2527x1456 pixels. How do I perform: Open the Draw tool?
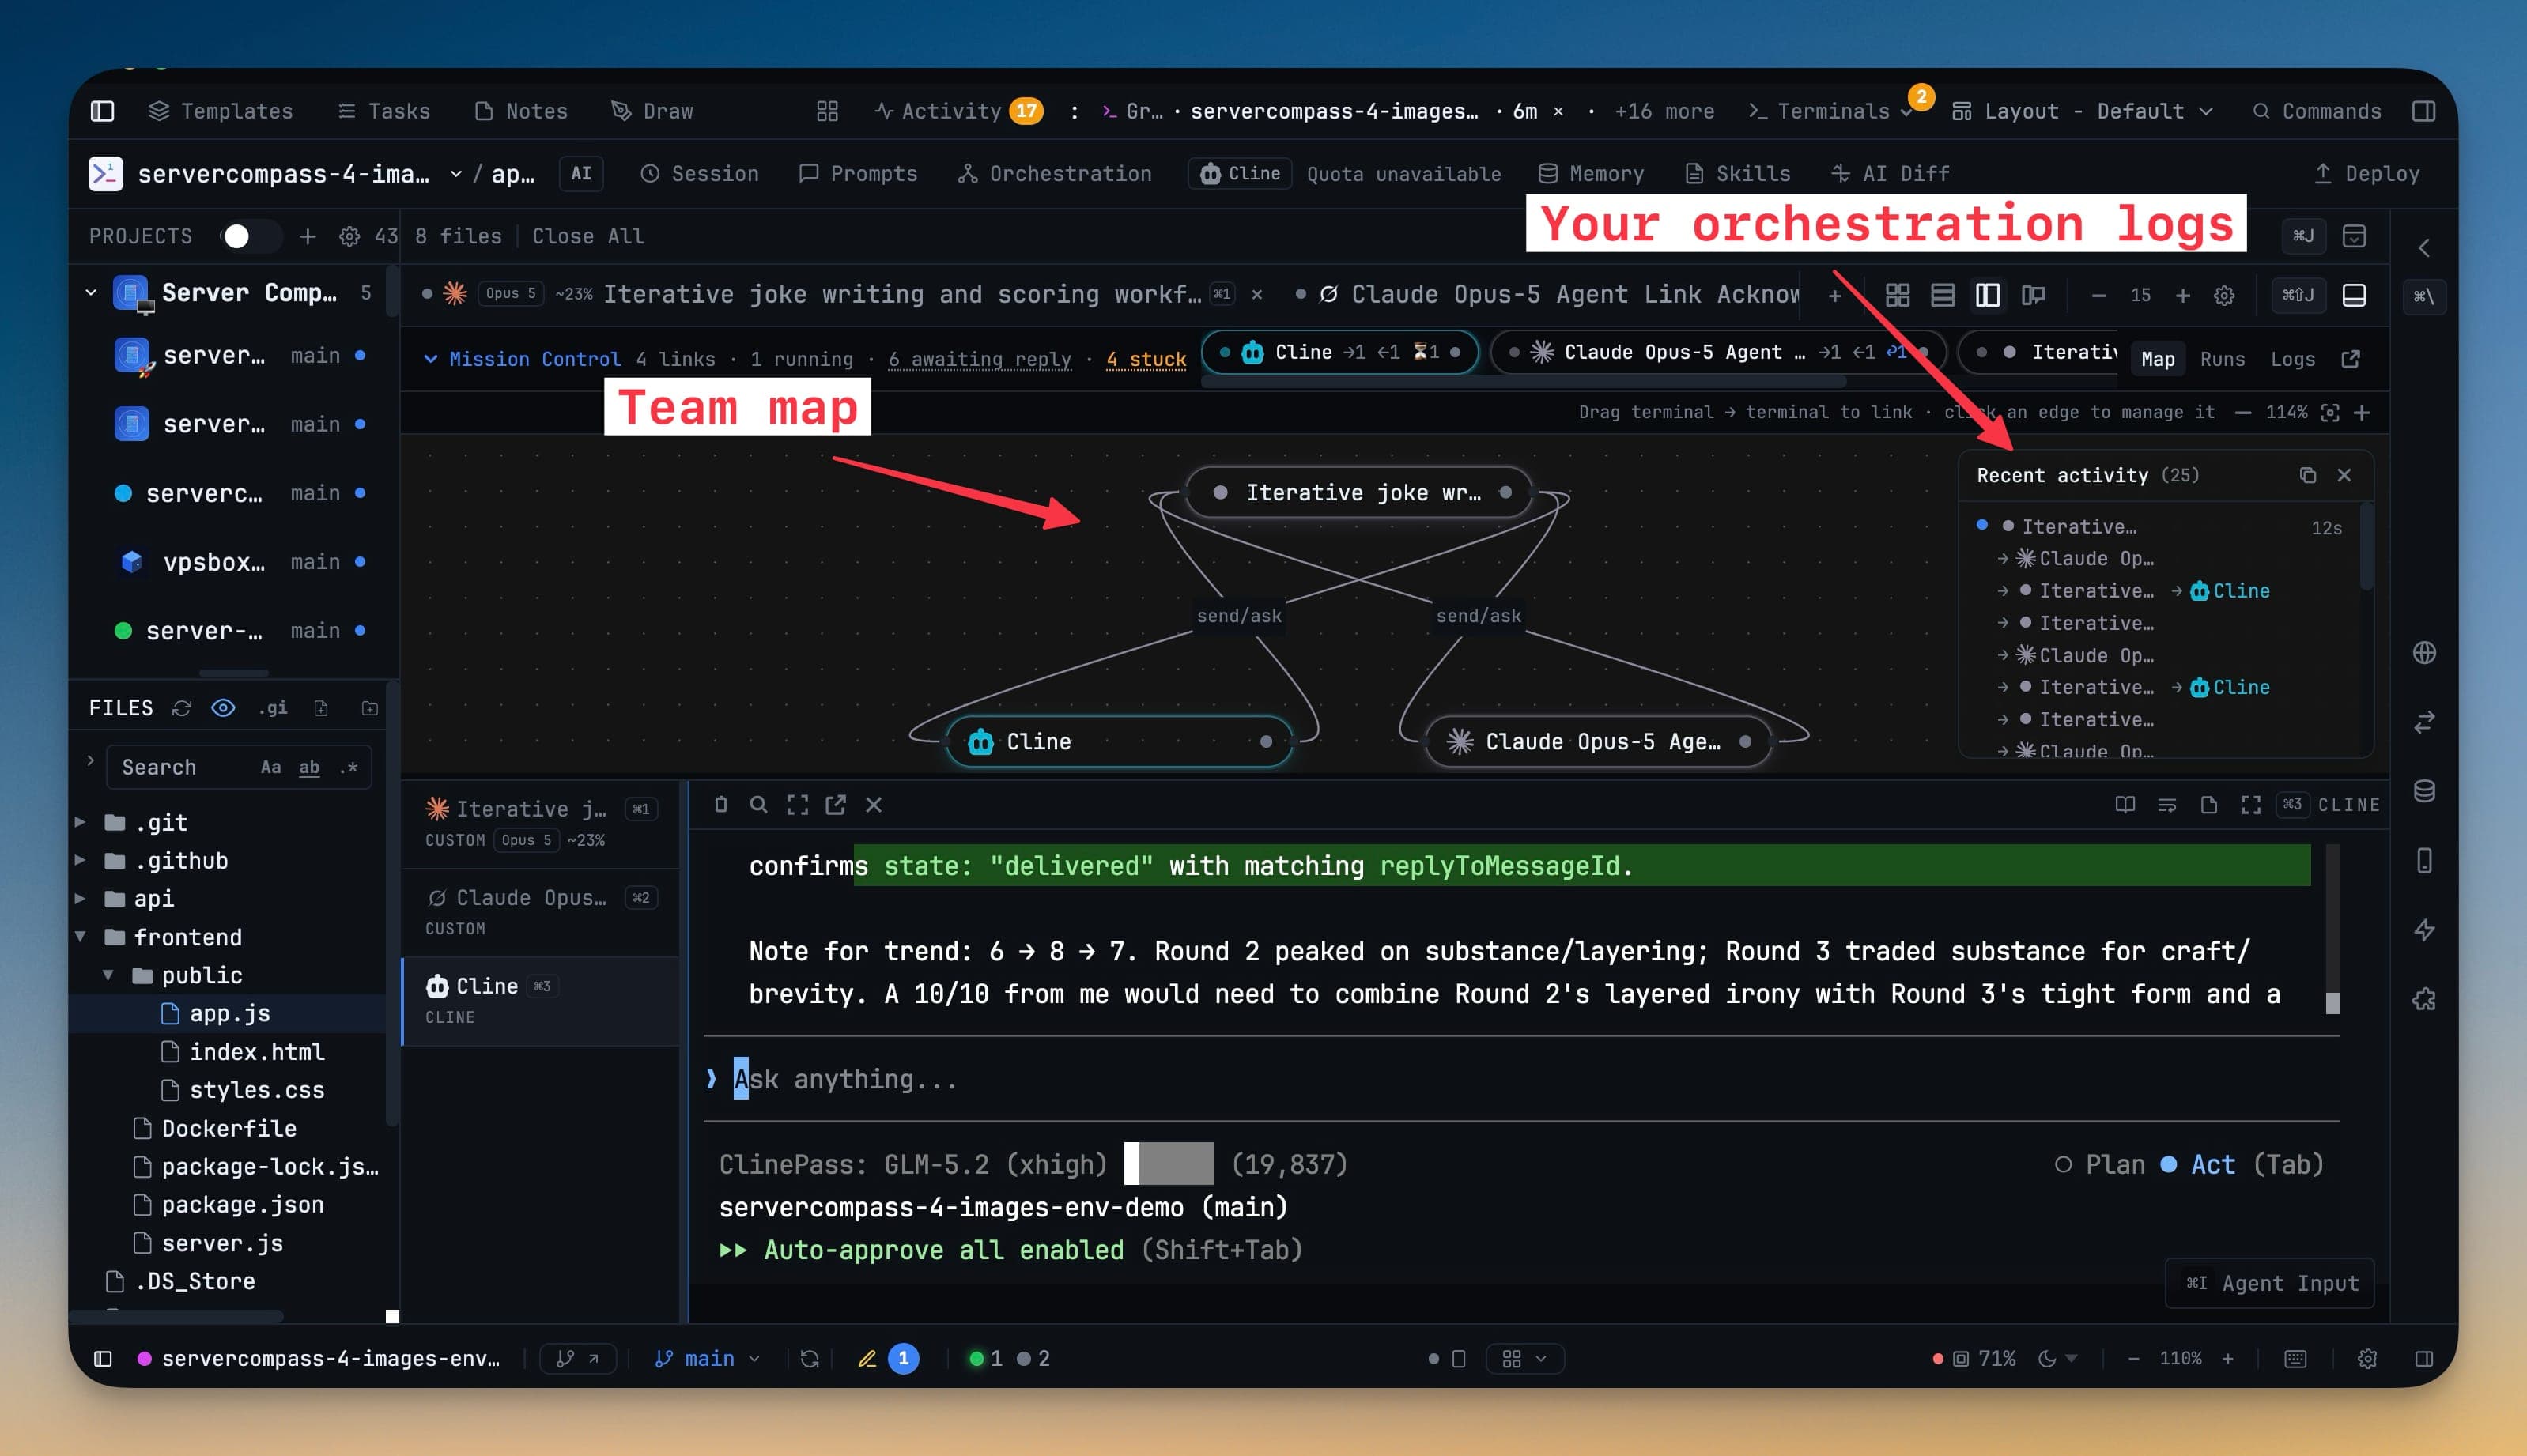click(x=652, y=111)
